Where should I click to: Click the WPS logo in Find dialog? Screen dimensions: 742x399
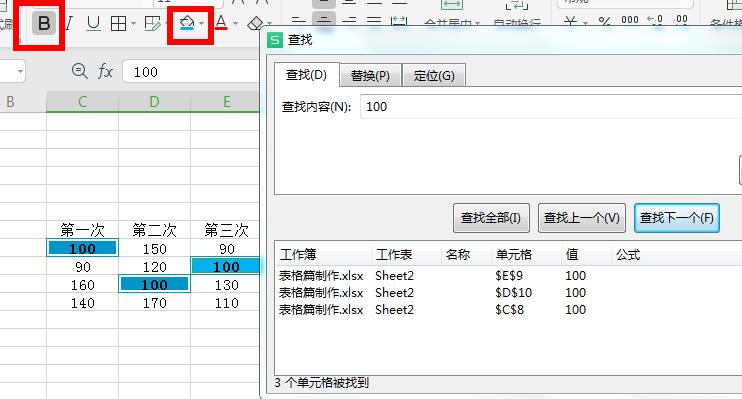point(274,40)
